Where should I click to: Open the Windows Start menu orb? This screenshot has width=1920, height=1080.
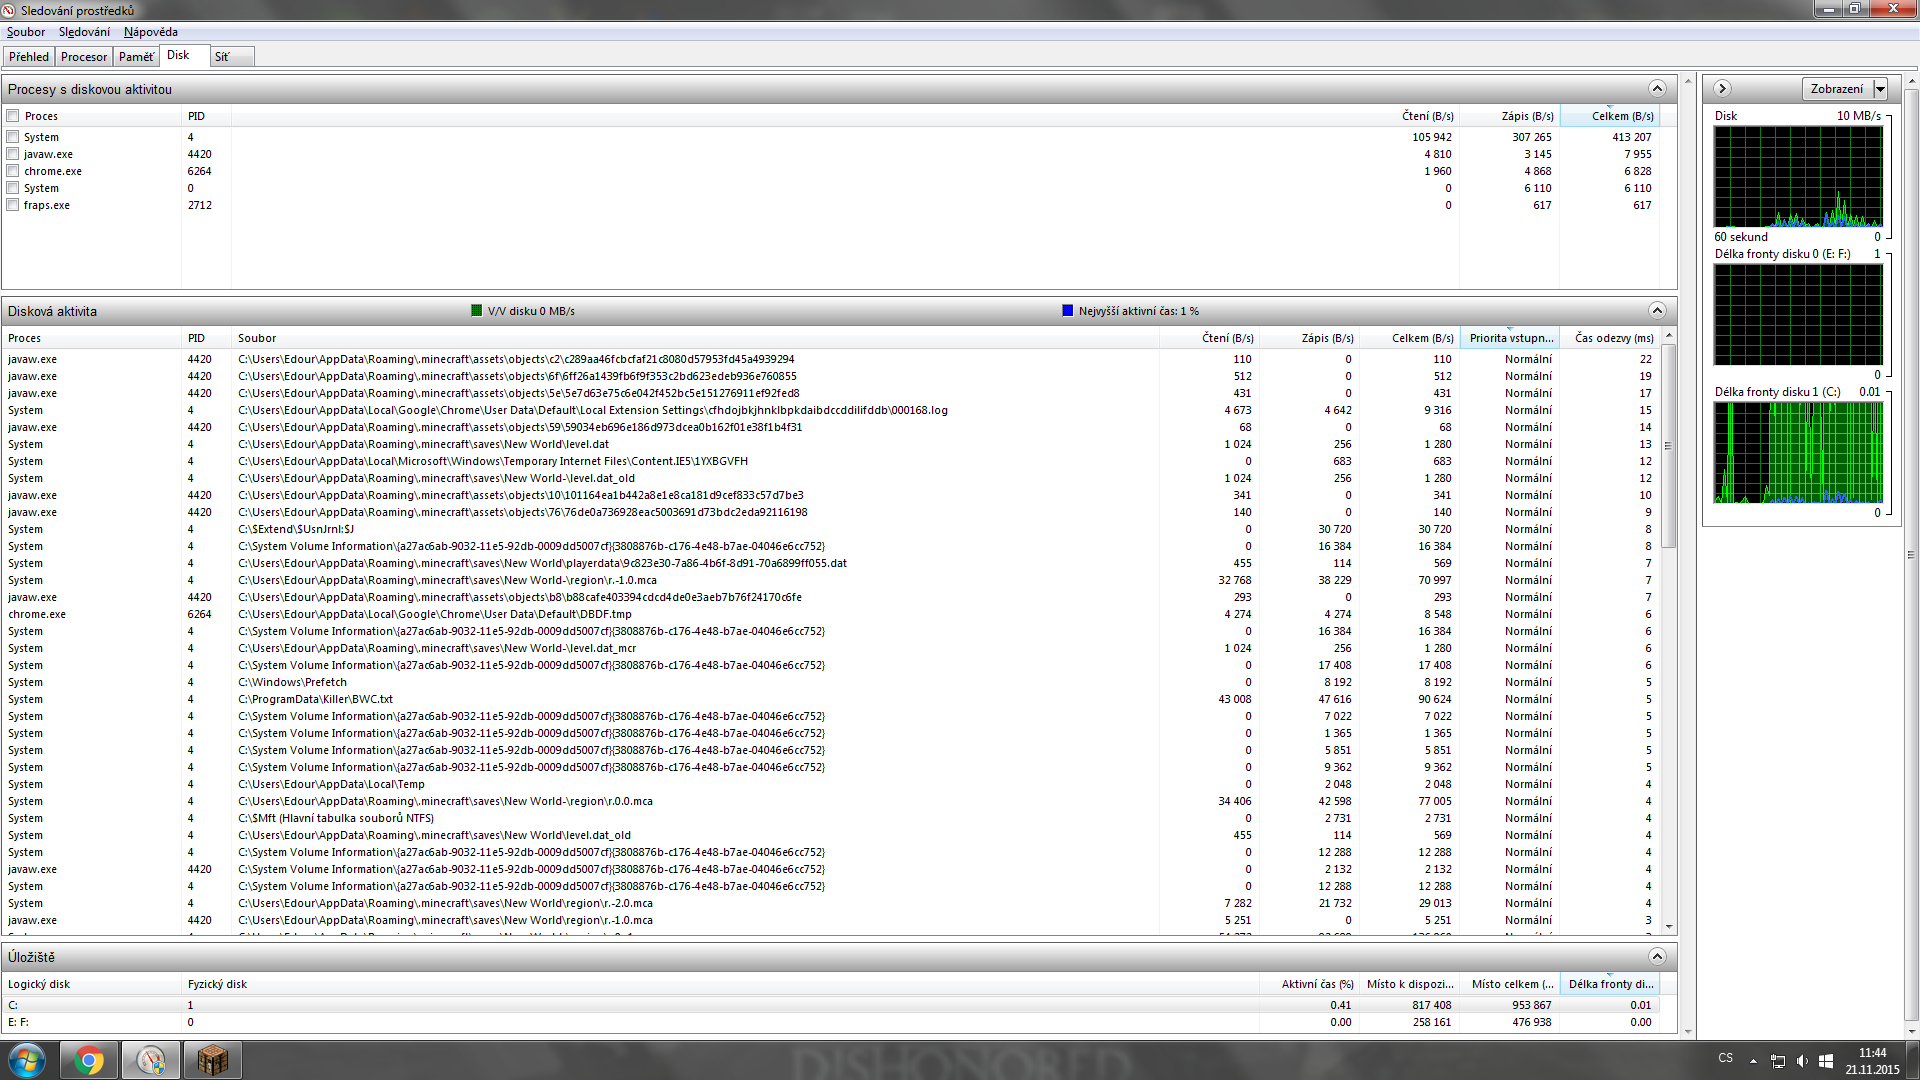click(27, 1060)
